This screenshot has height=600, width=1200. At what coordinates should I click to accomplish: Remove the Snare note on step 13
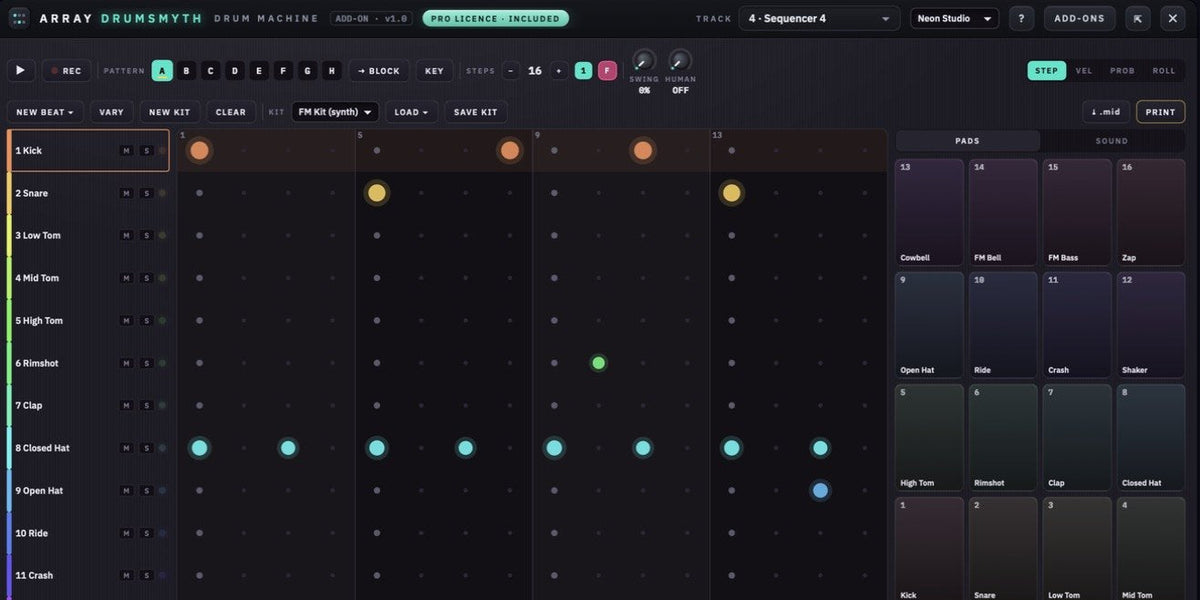[x=732, y=193]
